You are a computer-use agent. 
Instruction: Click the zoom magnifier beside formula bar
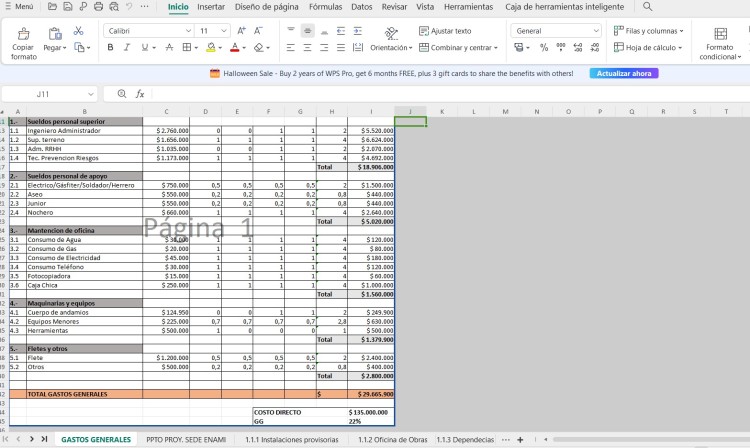(x=122, y=94)
